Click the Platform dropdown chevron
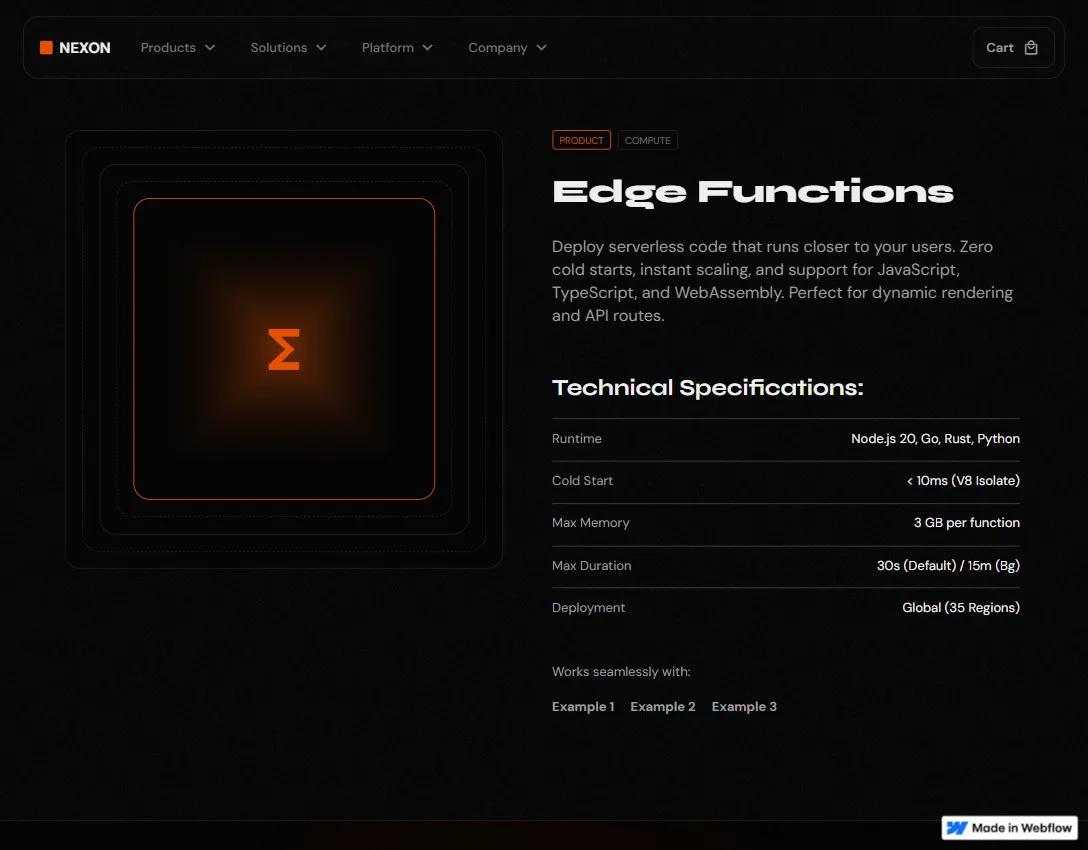The width and height of the screenshot is (1088, 850). point(428,47)
